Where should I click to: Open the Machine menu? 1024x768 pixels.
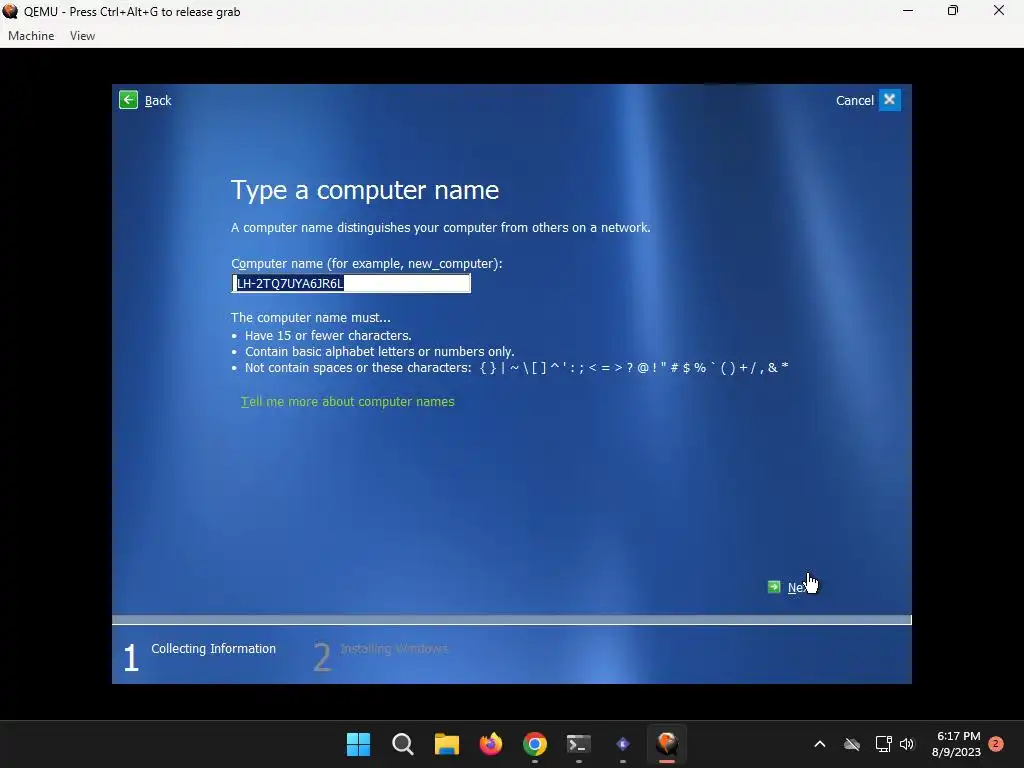pyautogui.click(x=31, y=36)
